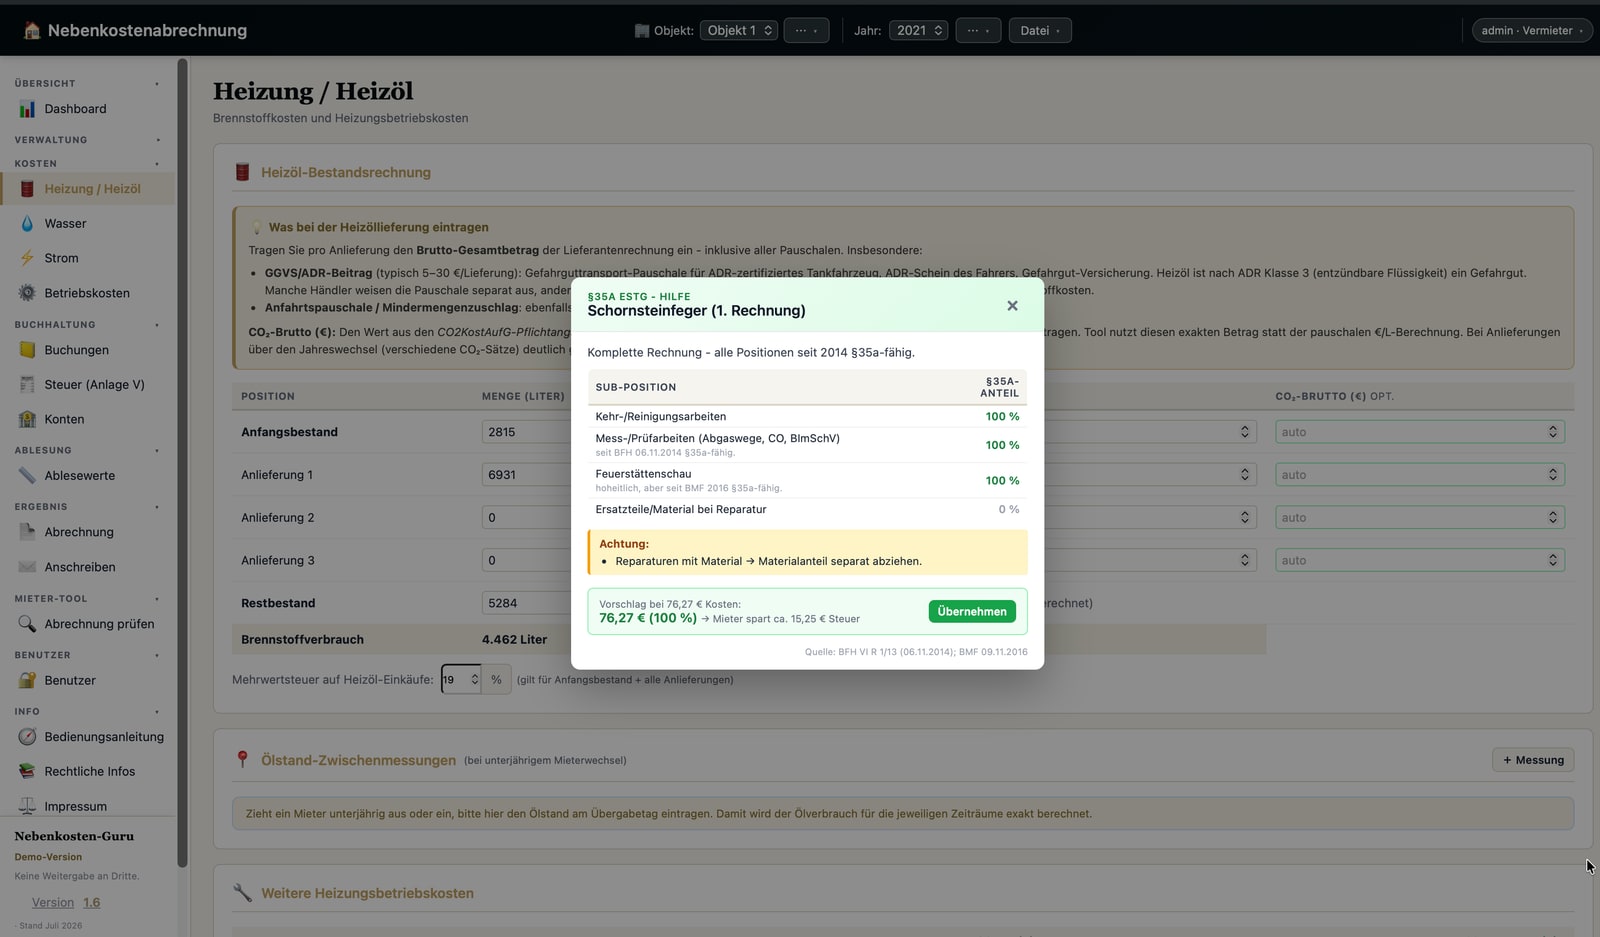1600x937 pixels.
Task: Click the sidebar vertical scrollbar
Action: 182,462
